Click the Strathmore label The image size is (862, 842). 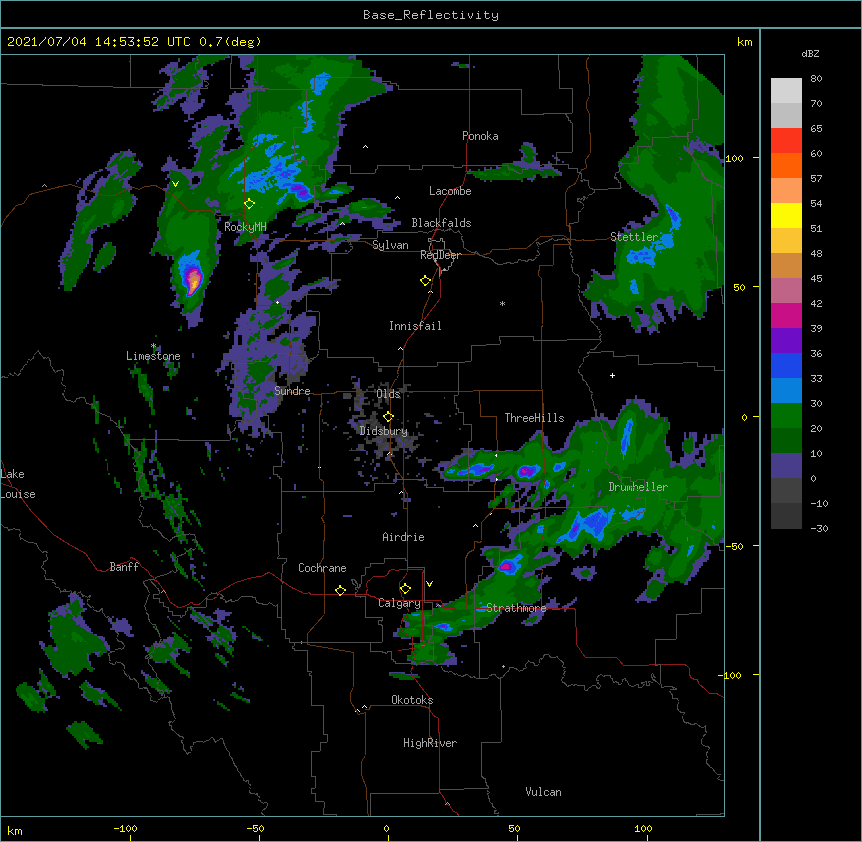tap(516, 608)
